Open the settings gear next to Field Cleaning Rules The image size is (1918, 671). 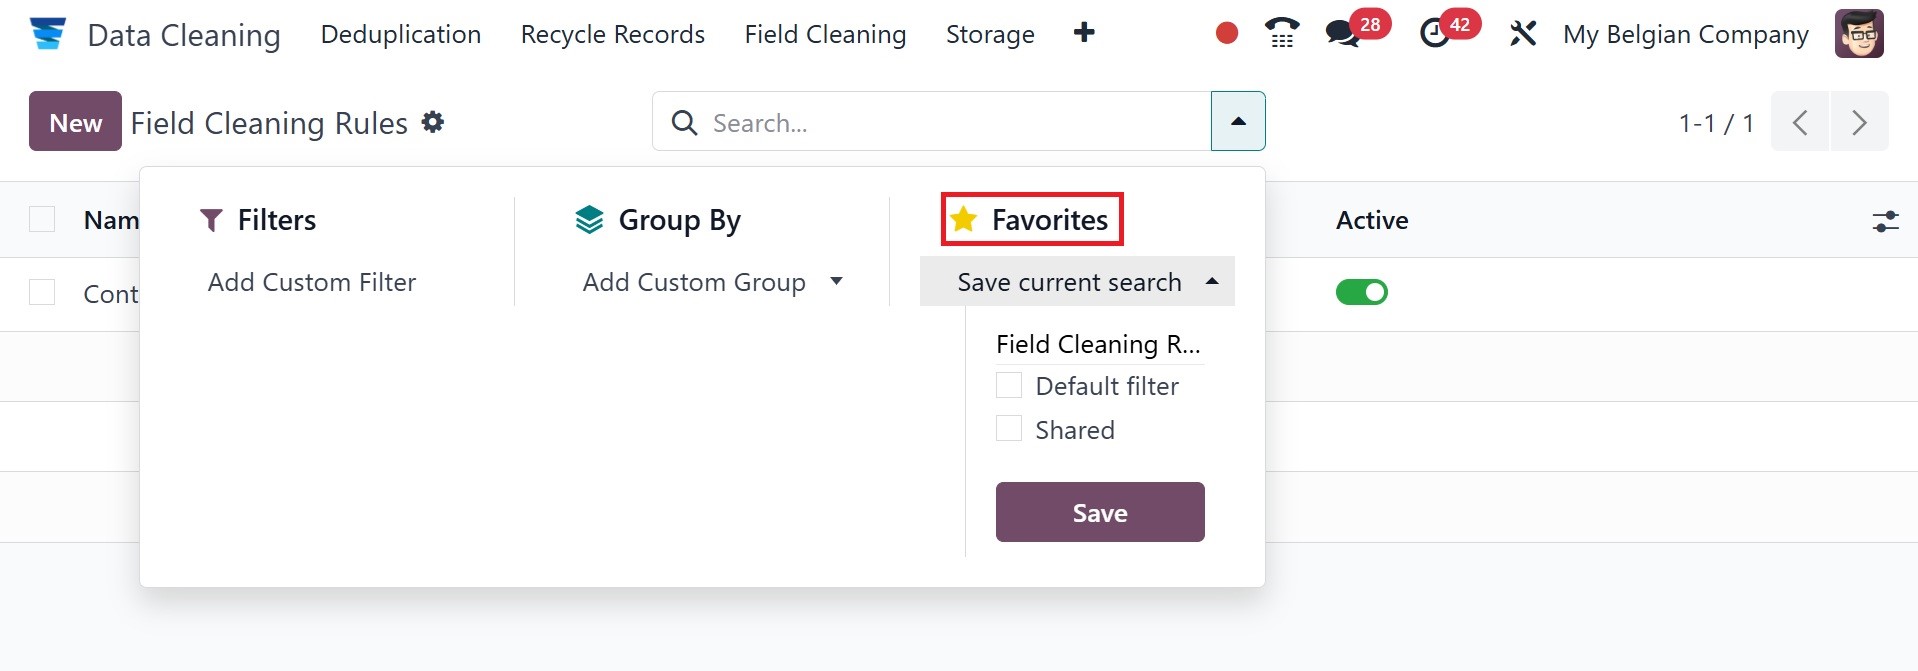click(x=433, y=122)
